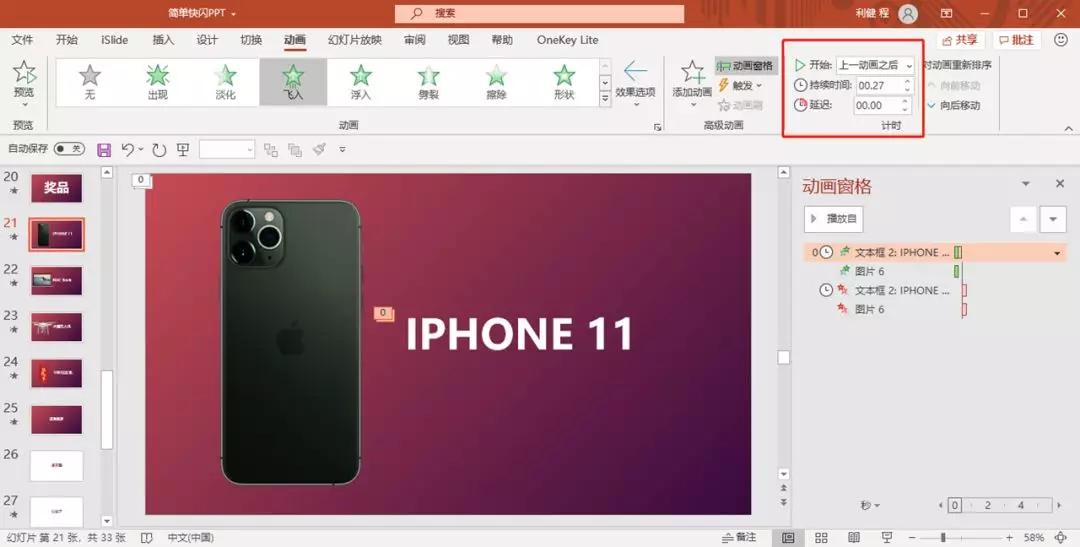Screen dimensions: 1080x547
Task: Open the 设计 design tab
Action: click(x=207, y=40)
